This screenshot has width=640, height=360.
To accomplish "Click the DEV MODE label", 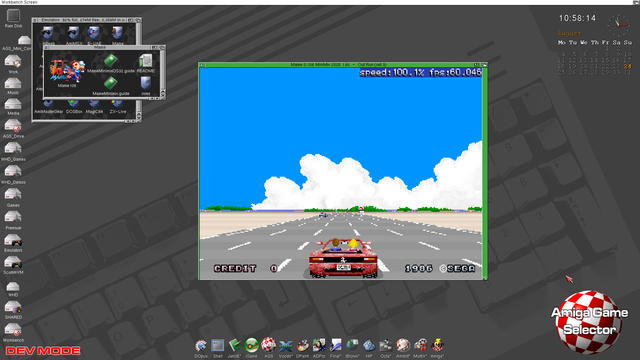I will (x=43, y=351).
